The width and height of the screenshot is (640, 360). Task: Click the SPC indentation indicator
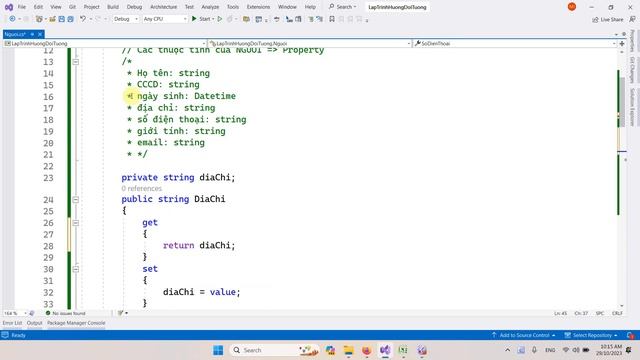(600, 313)
